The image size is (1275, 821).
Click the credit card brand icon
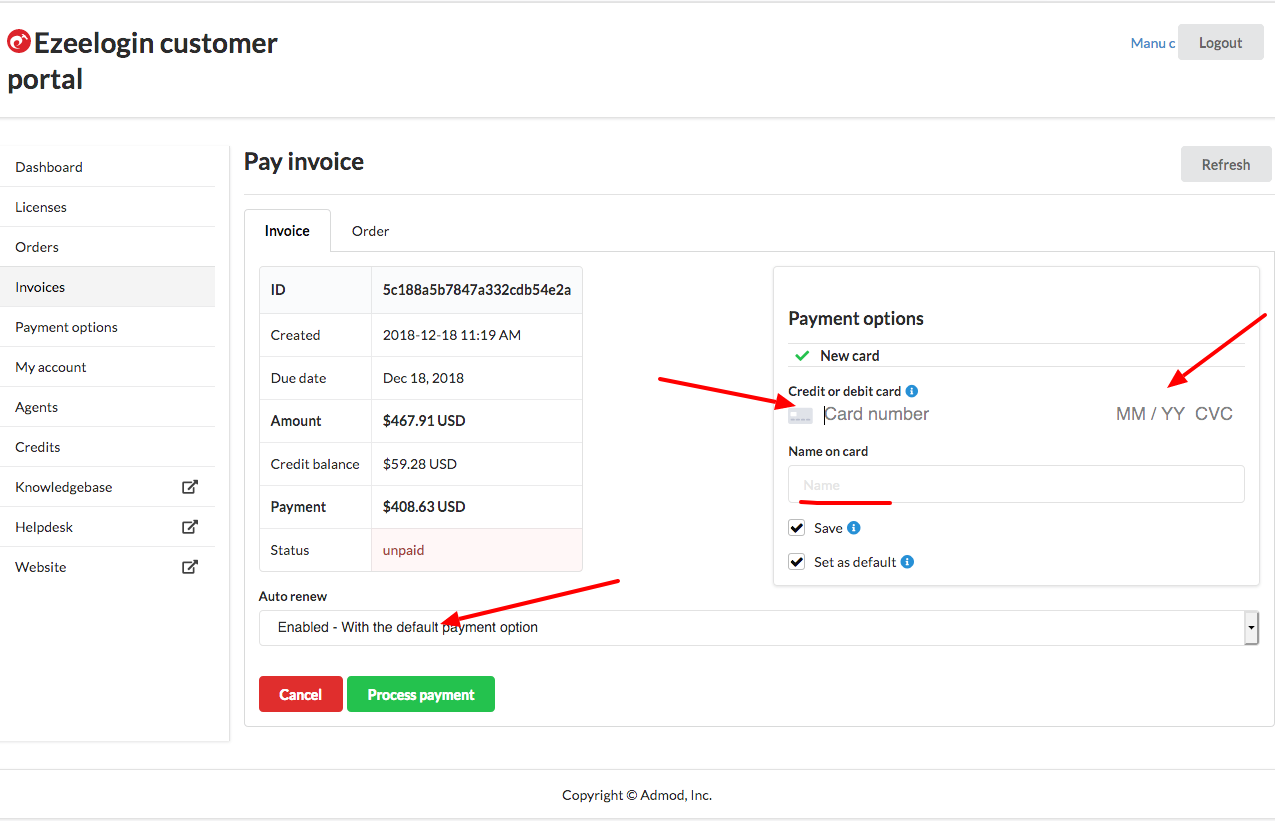[800, 414]
